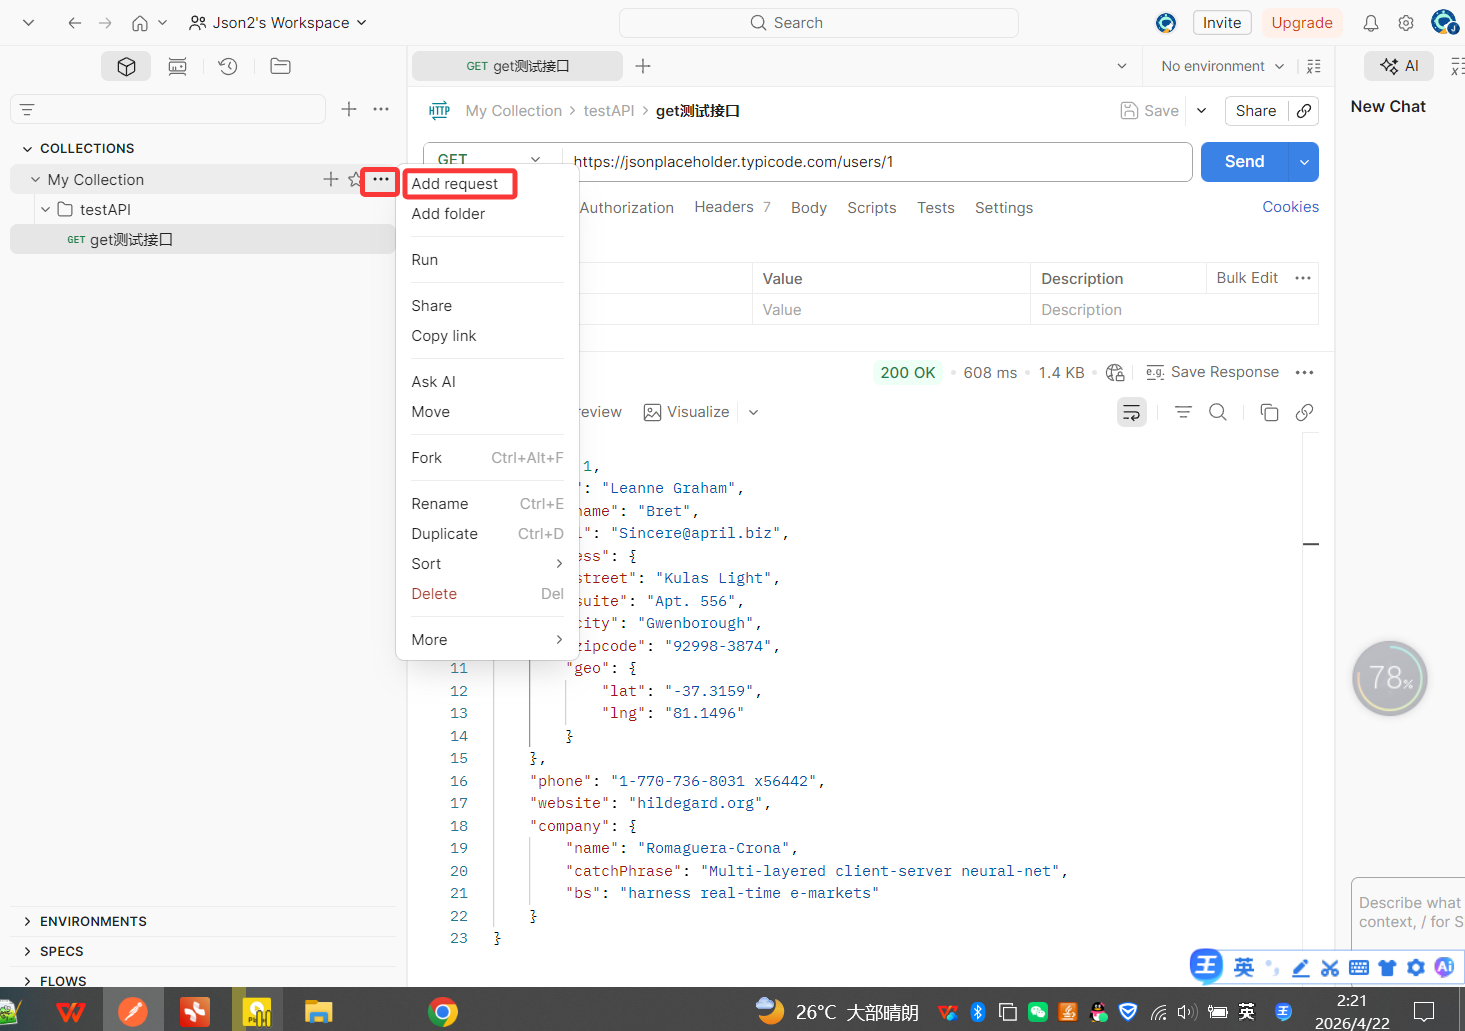Open Chrome from the taskbar
Screen dimensions: 1465x1031
click(442, 1012)
